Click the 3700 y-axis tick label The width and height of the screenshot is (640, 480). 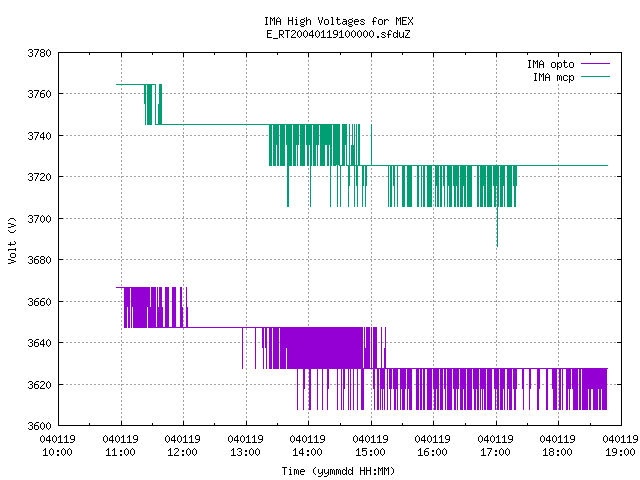(x=40, y=219)
